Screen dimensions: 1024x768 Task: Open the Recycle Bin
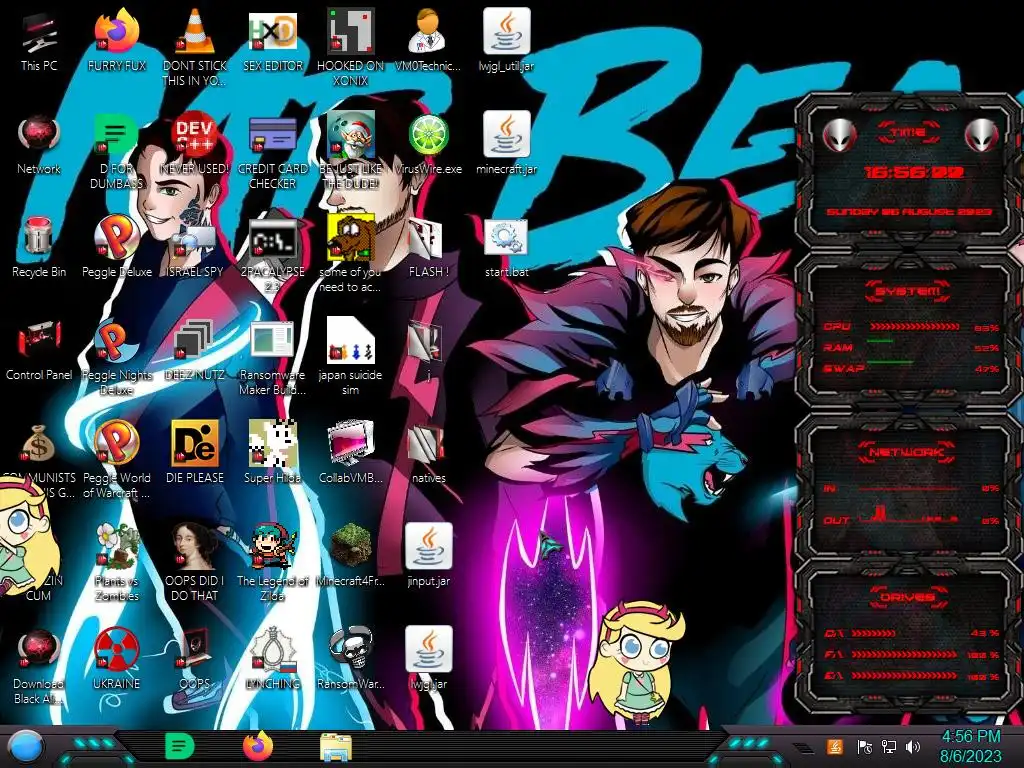[x=39, y=248]
